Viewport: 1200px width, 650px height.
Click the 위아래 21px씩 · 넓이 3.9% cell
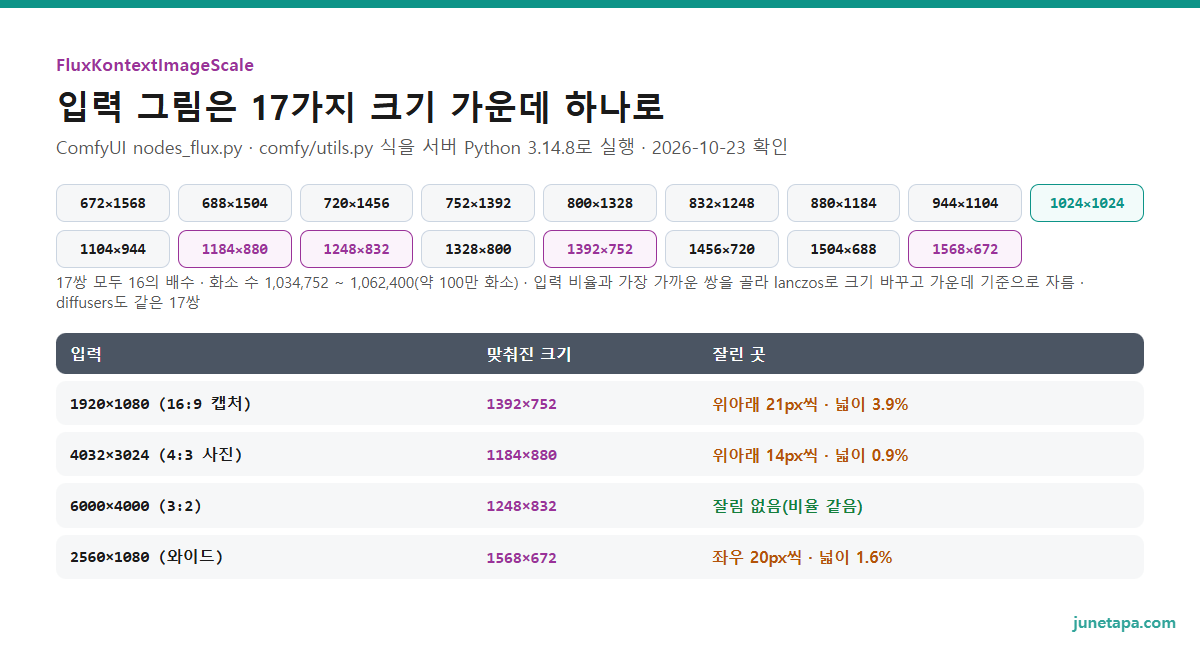click(x=810, y=404)
